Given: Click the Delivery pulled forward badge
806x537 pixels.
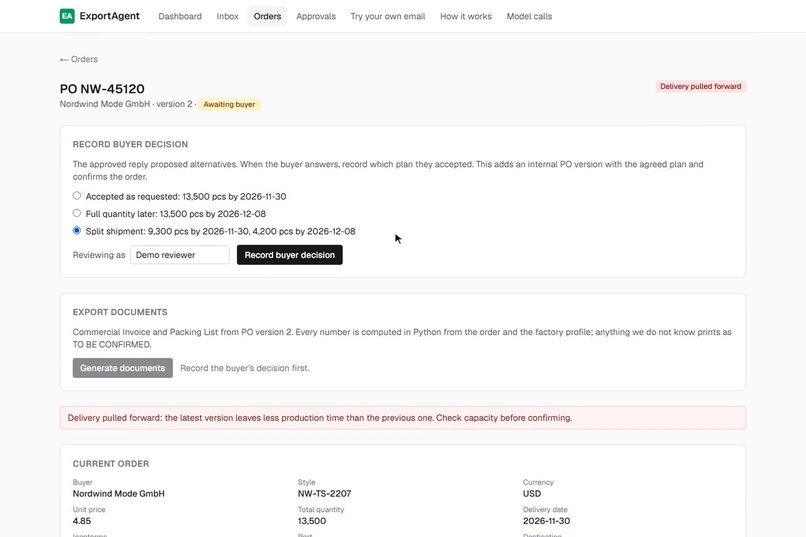Looking at the screenshot, I should [700, 86].
